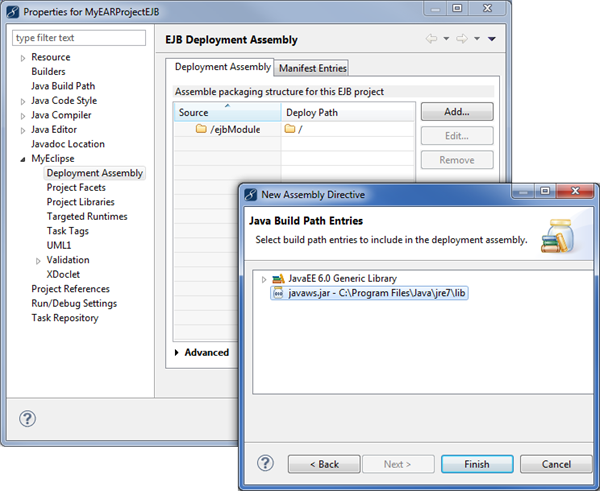600x491 pixels.
Task: Click the javaws.jar file icon
Action: (277, 292)
